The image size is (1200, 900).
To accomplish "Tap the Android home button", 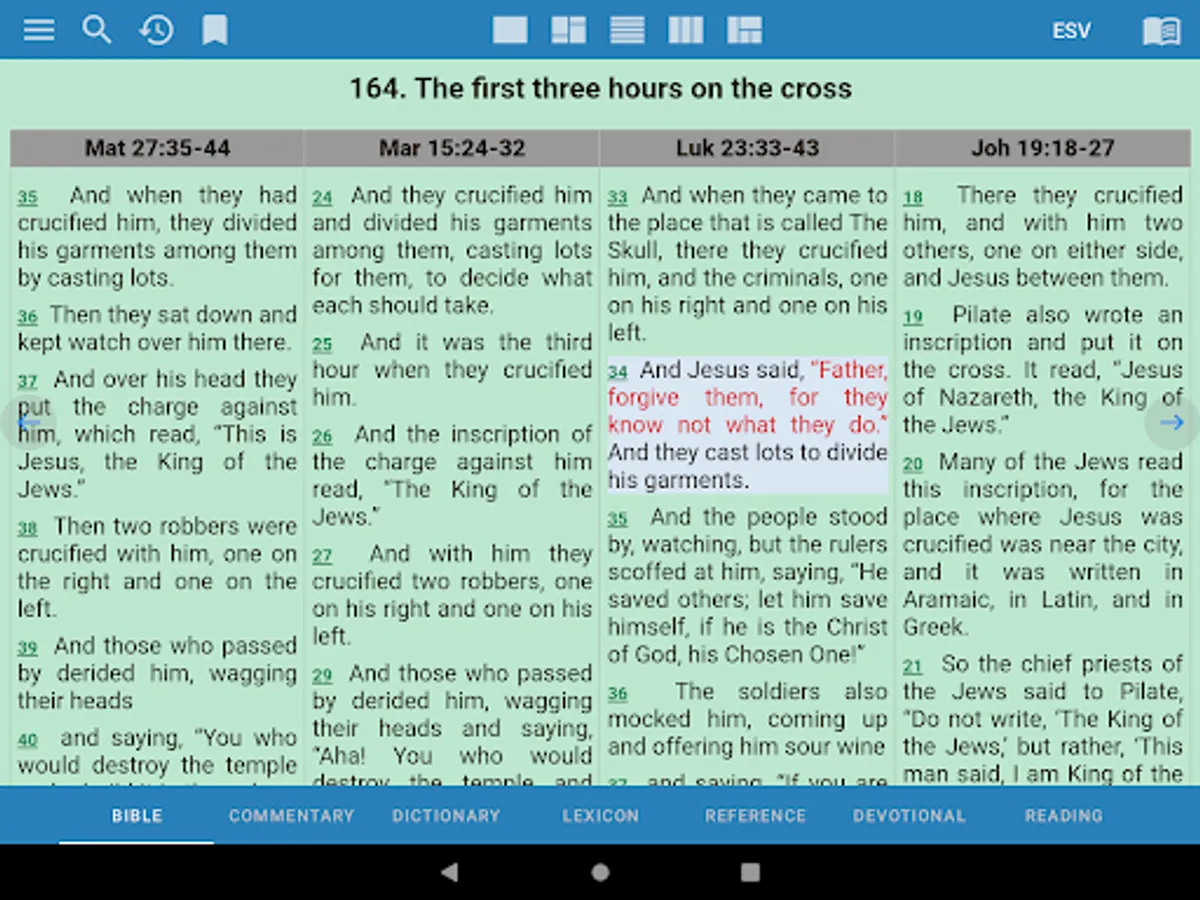I will click(x=600, y=872).
